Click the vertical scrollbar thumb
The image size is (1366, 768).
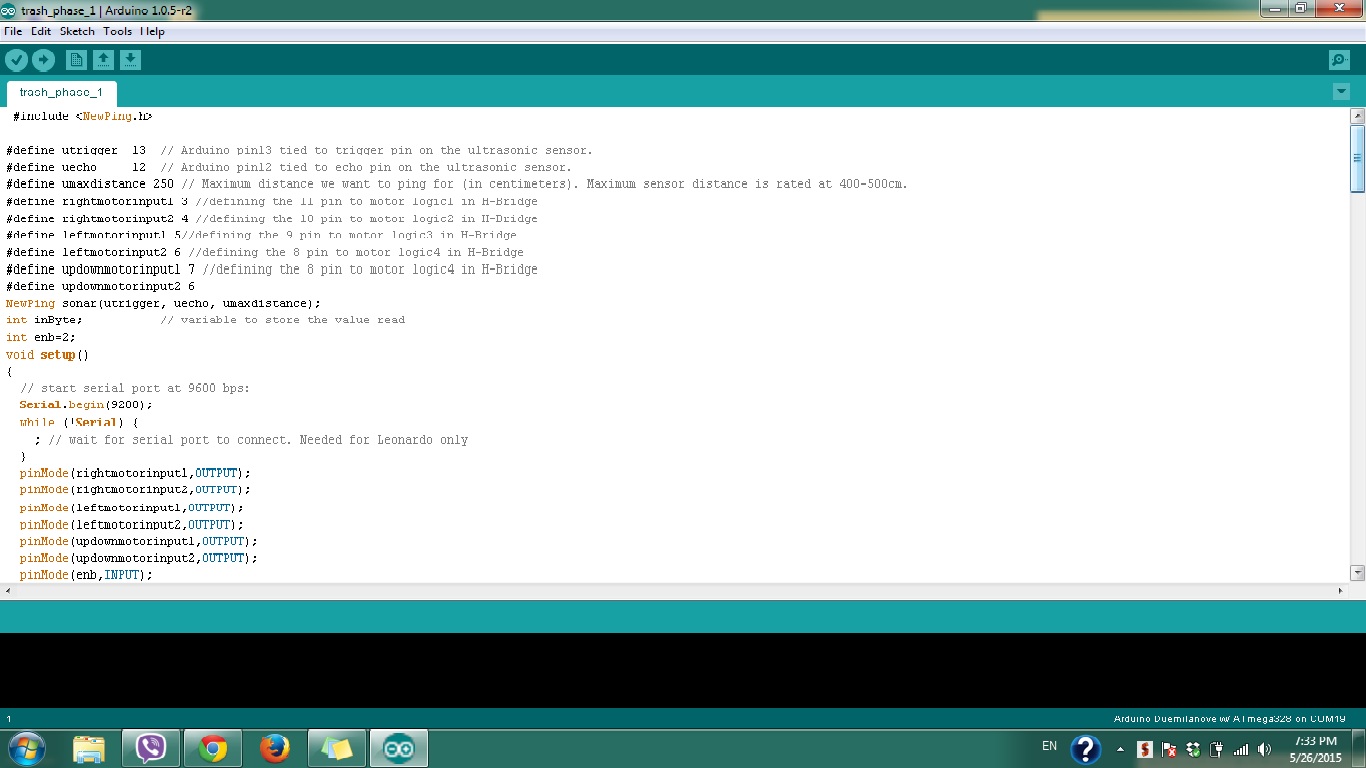(1358, 158)
